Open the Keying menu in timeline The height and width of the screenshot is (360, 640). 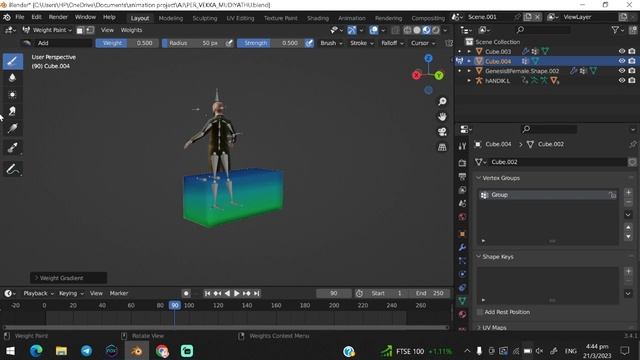tap(71, 293)
